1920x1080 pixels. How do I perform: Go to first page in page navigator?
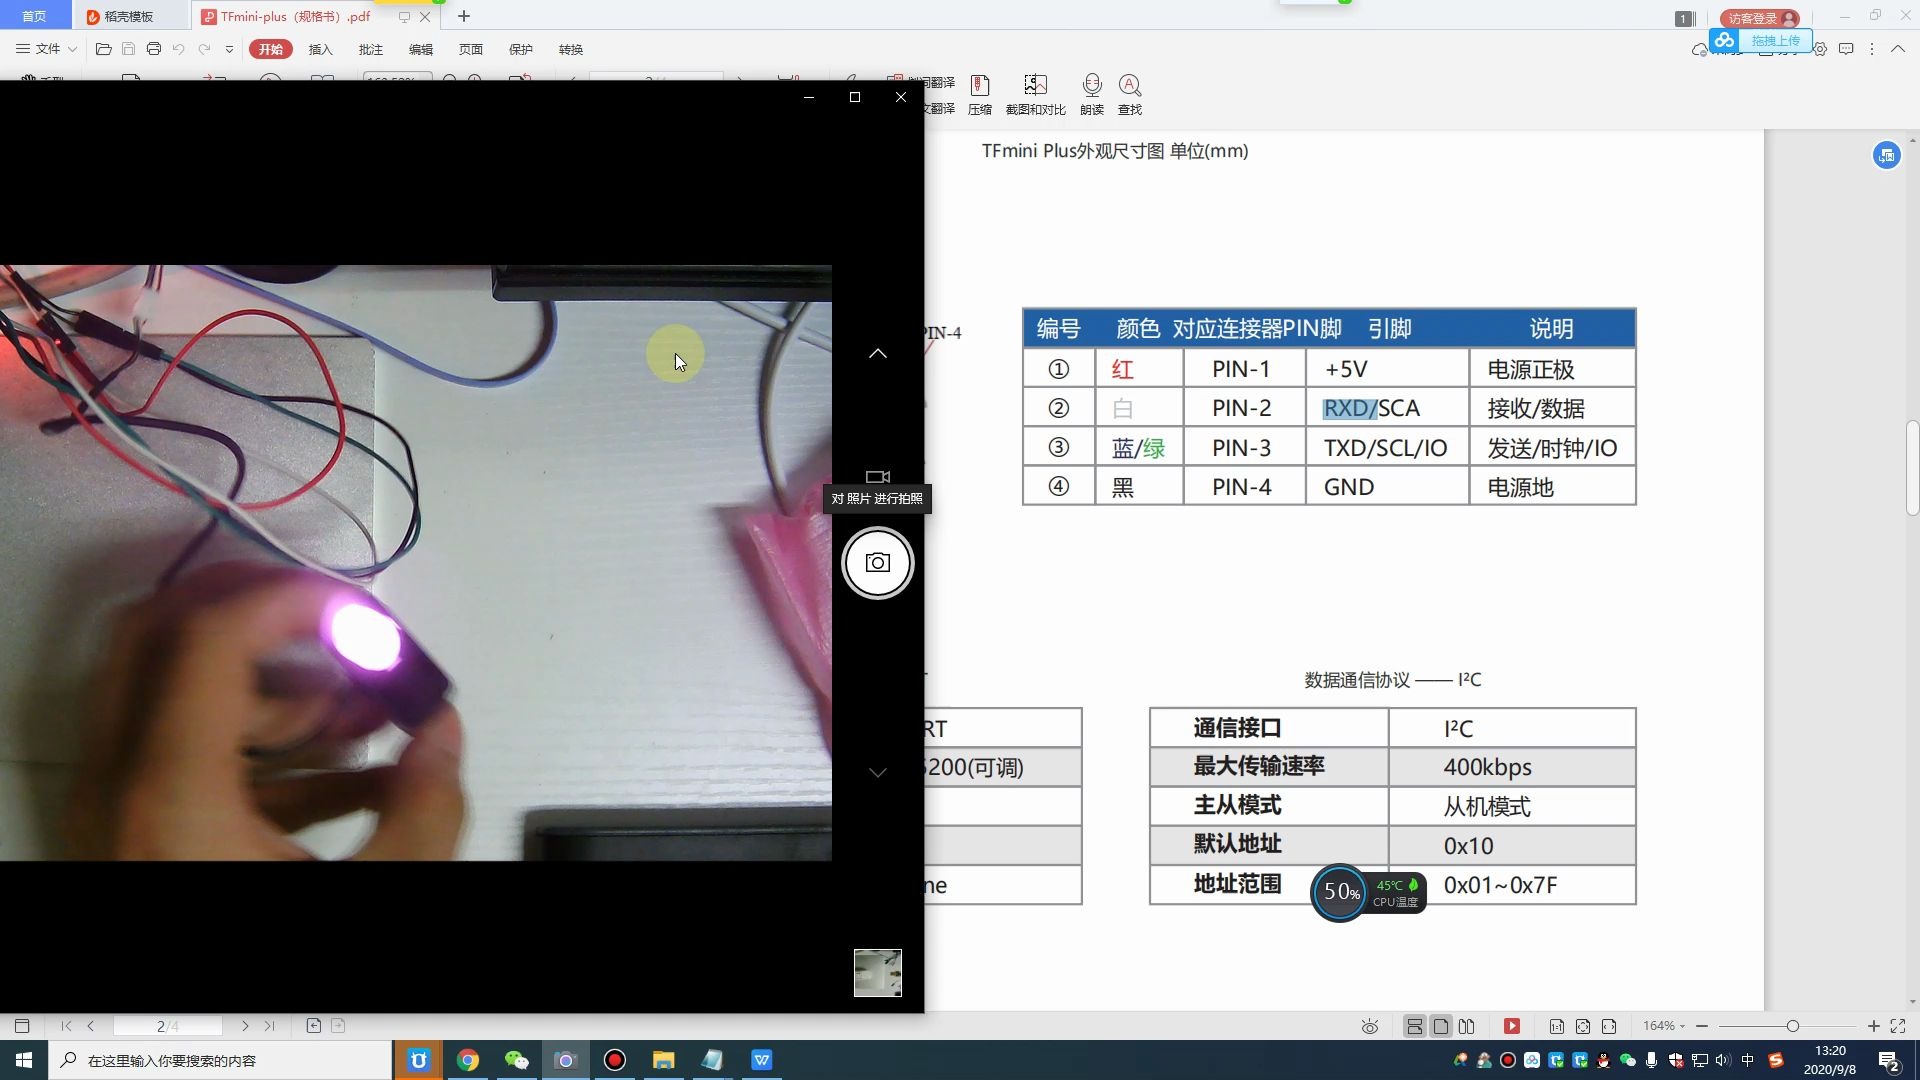(66, 1026)
